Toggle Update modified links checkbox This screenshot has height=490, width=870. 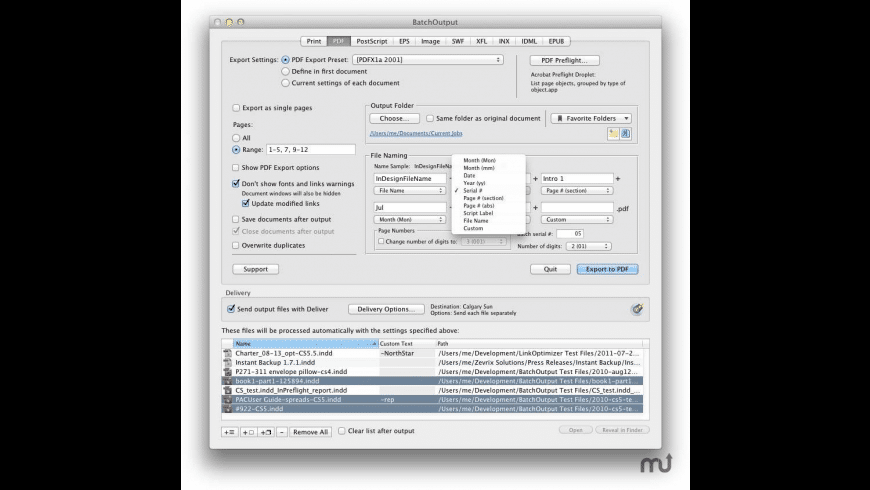[246, 204]
